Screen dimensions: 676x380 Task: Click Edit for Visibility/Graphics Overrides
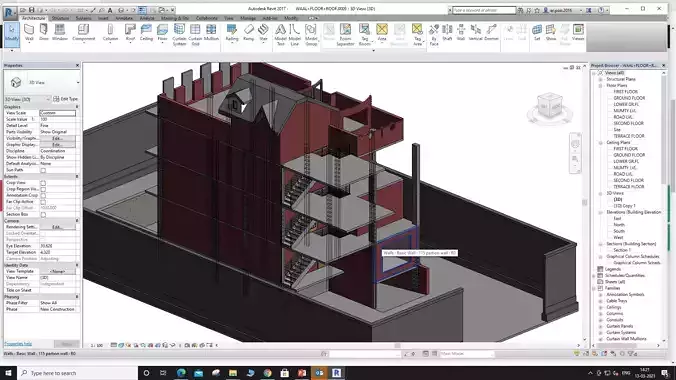click(57, 138)
